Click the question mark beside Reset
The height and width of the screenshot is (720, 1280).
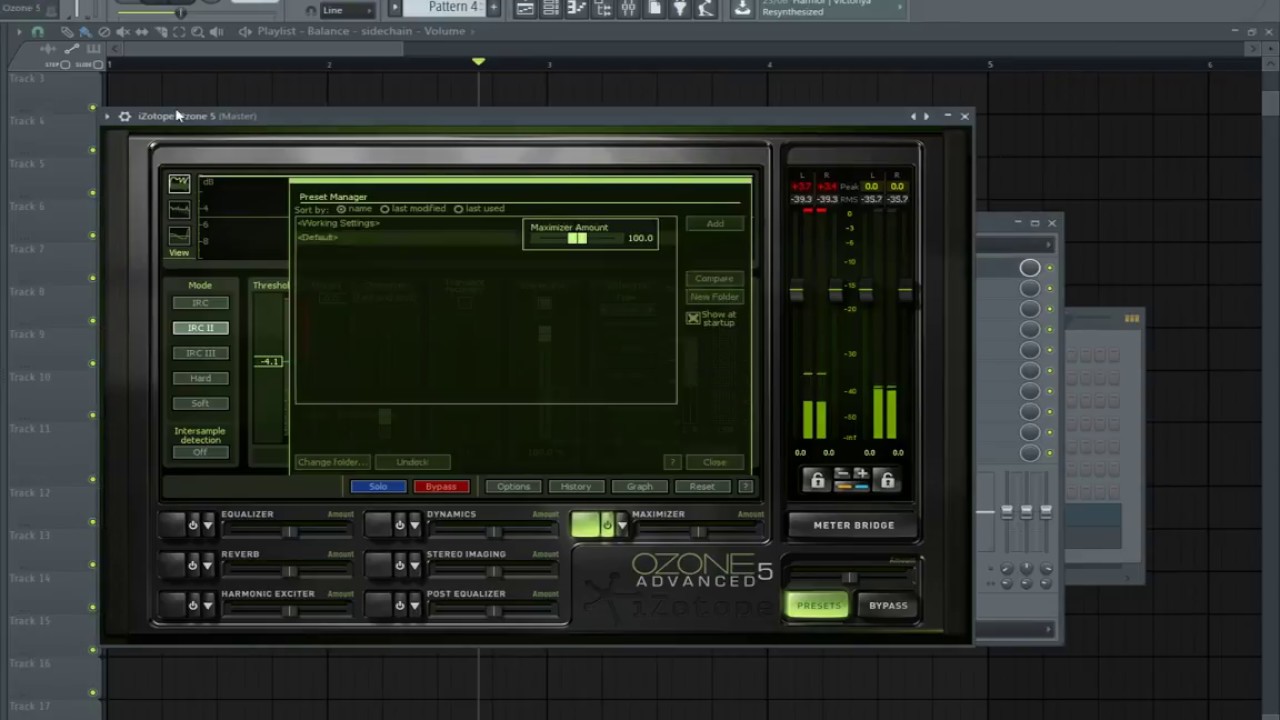(745, 486)
